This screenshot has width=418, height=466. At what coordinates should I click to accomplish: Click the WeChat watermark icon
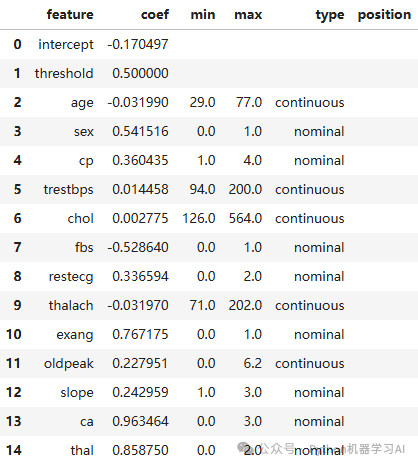243,447
